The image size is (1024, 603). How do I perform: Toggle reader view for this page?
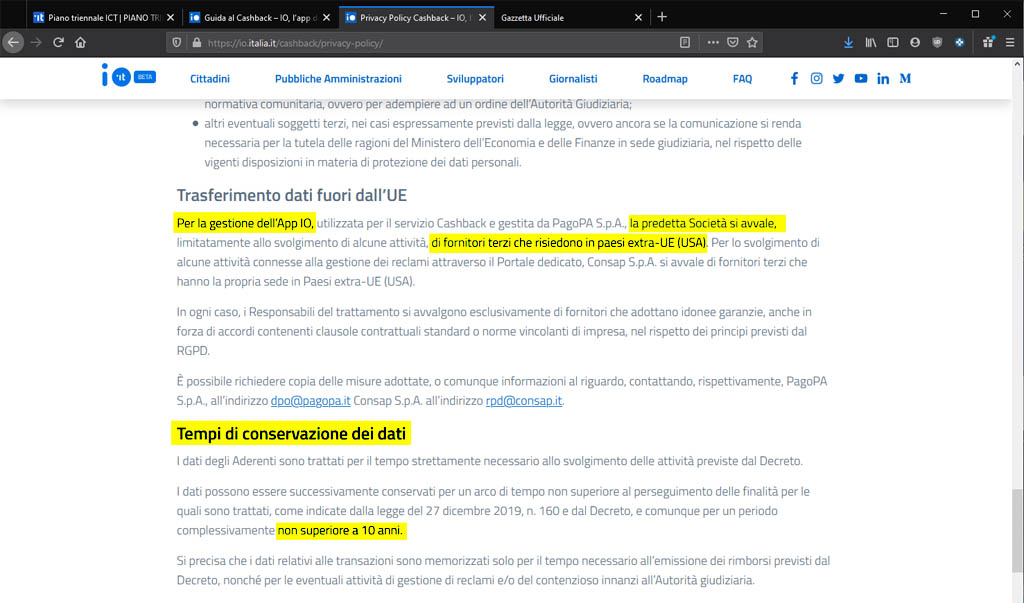684,42
